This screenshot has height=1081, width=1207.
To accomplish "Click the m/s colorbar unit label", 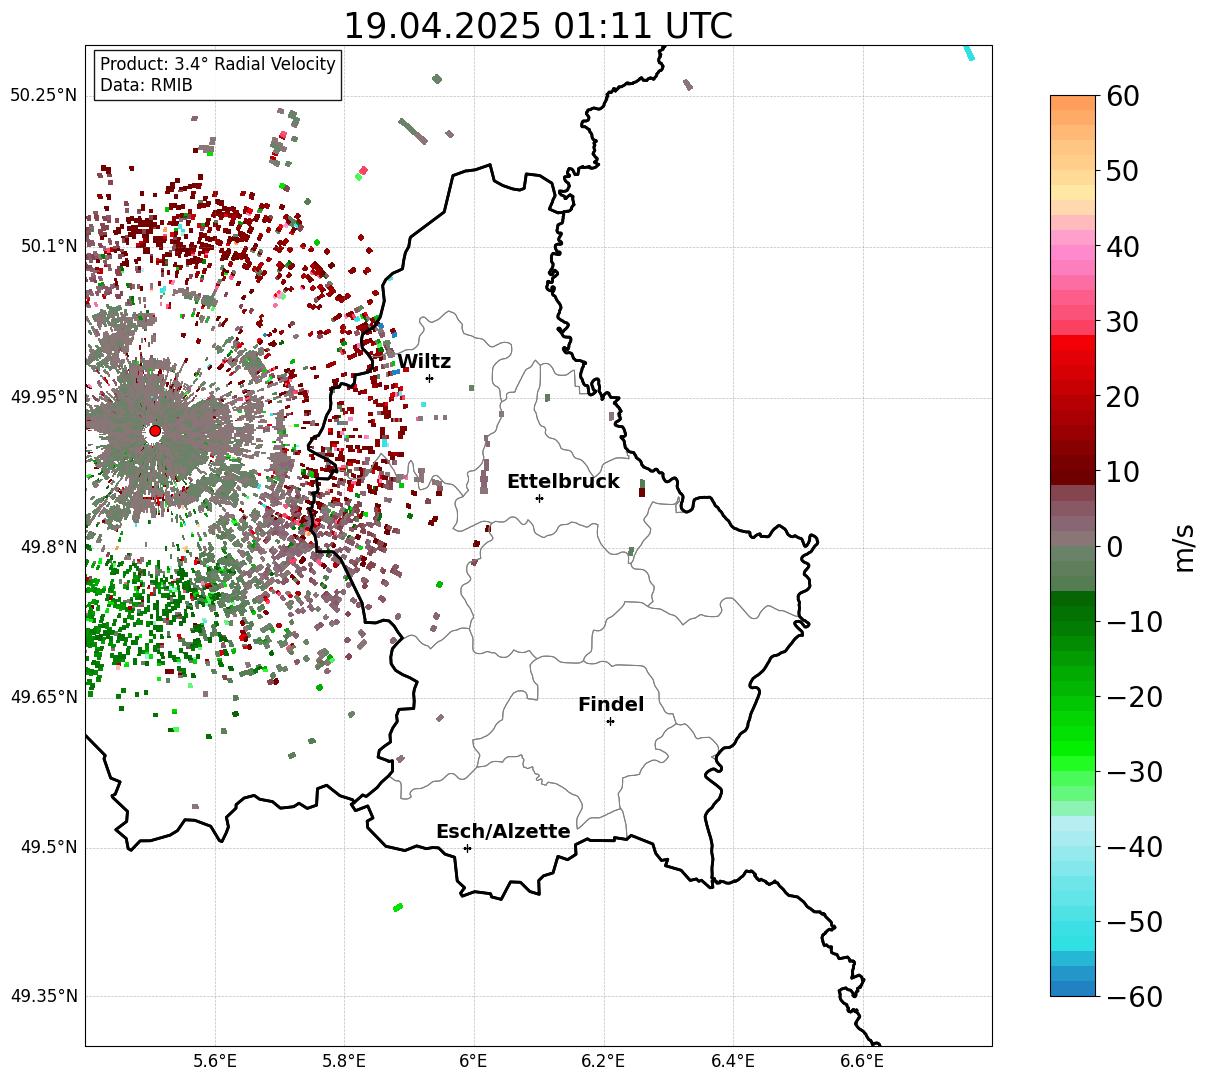I will pos(1184,546).
